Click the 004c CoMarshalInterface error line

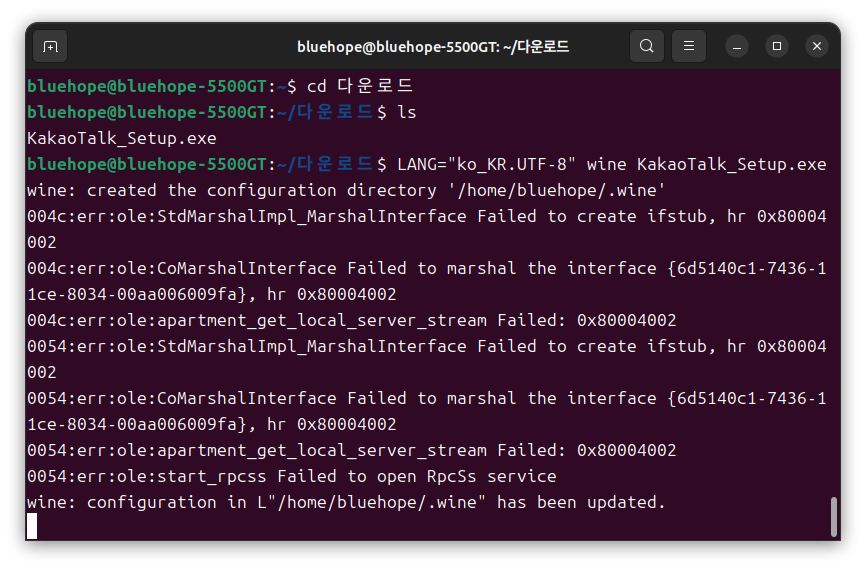(427, 281)
